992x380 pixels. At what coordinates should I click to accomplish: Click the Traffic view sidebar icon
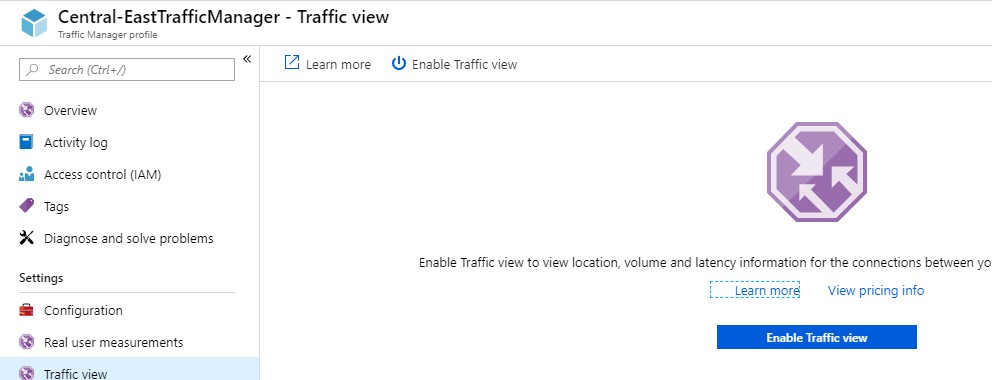point(26,374)
